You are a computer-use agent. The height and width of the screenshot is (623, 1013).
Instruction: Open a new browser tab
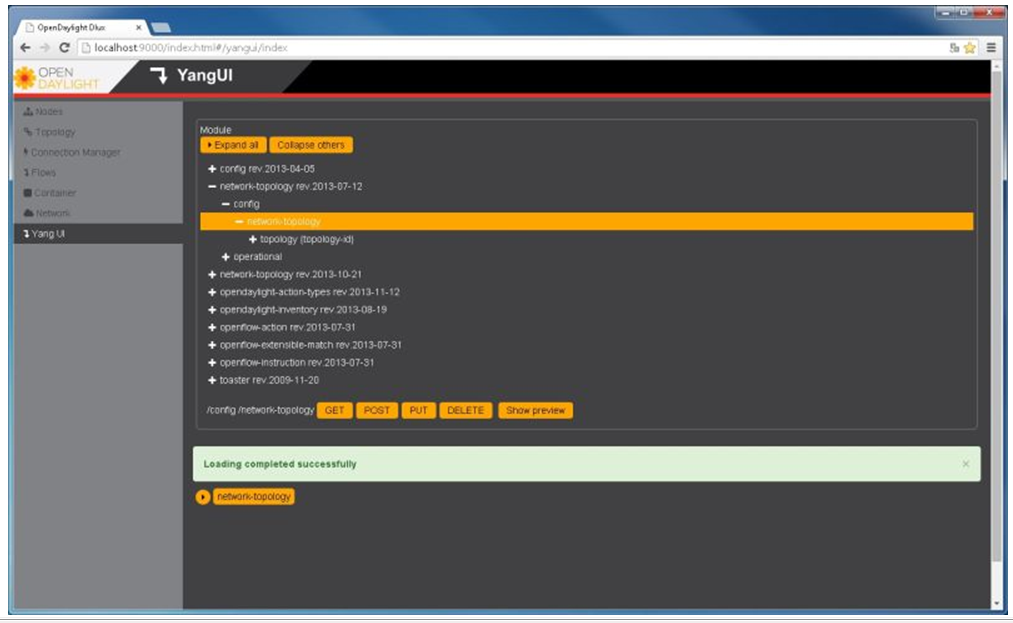(161, 28)
